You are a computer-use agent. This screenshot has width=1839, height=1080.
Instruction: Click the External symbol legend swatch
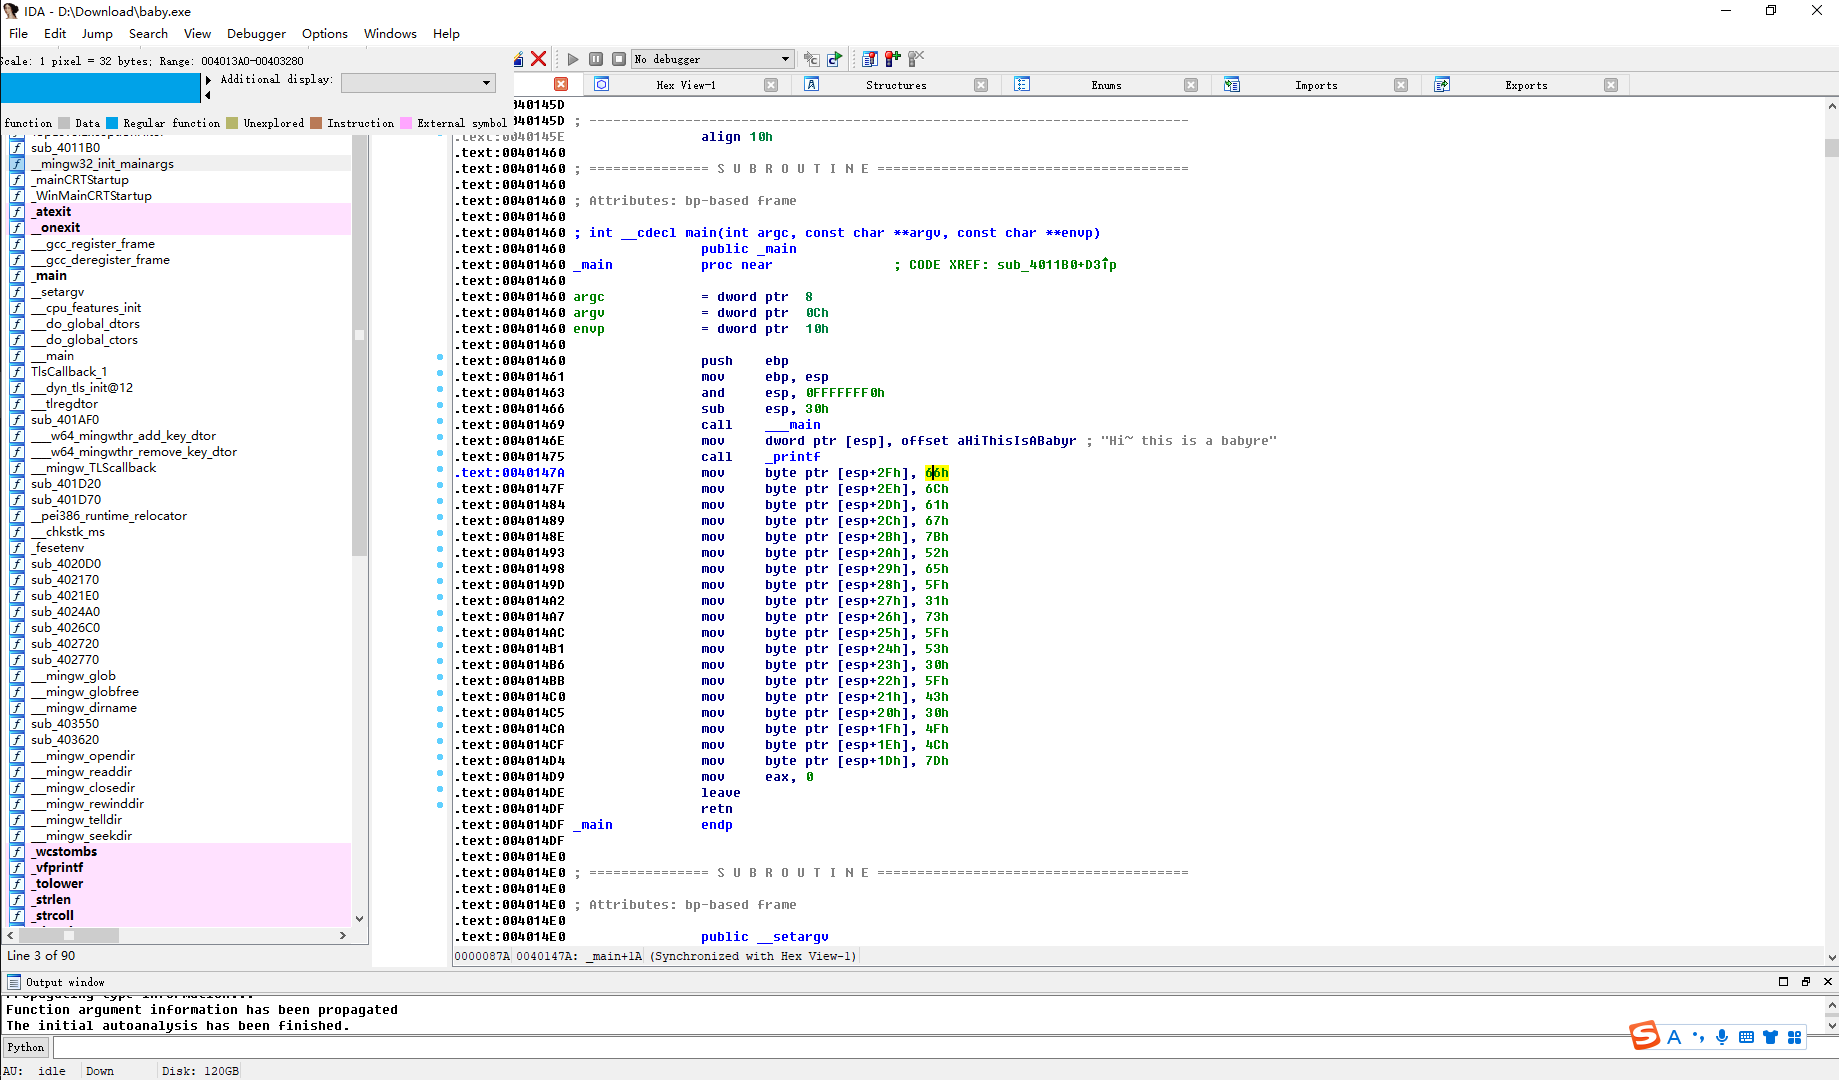406,123
